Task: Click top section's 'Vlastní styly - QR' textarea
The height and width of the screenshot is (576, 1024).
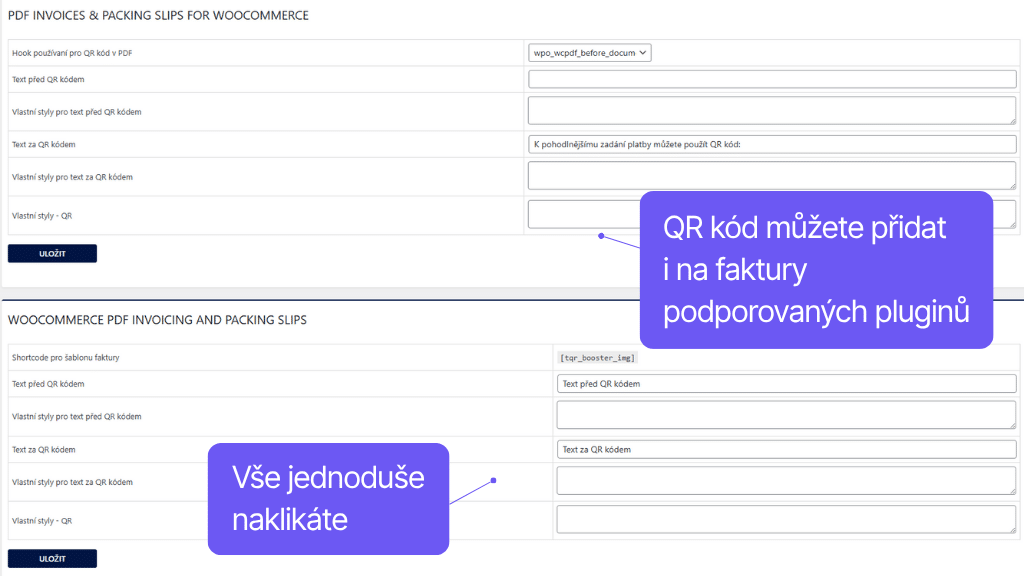Action: point(580,214)
